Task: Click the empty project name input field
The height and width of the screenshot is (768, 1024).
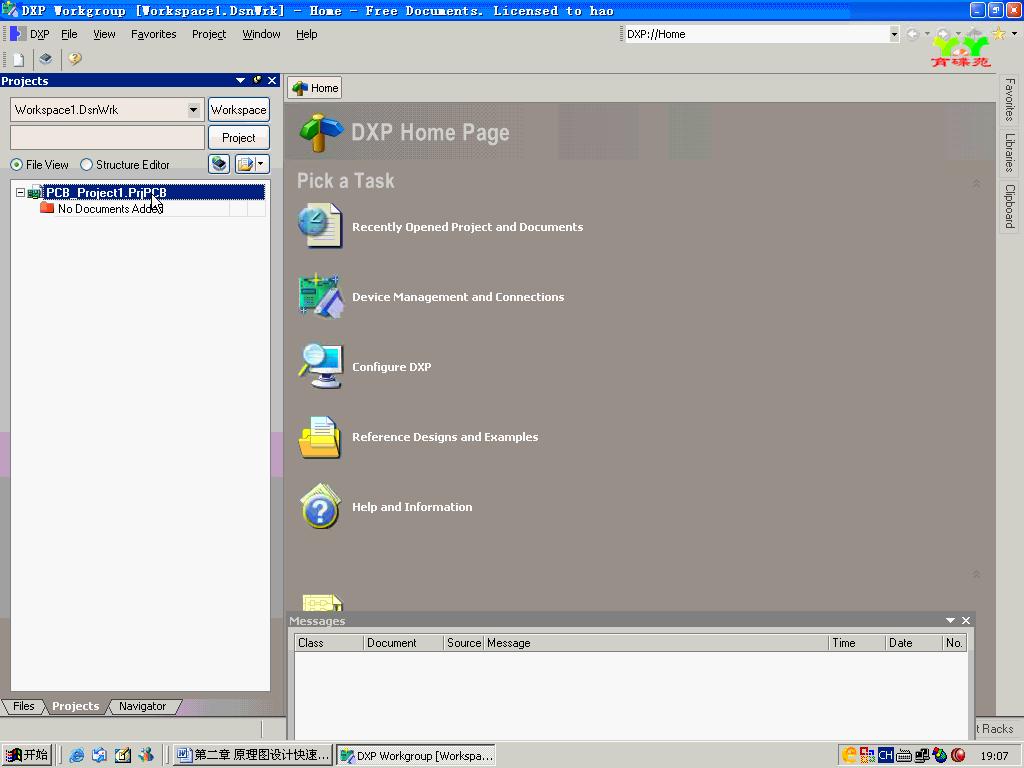Action: 108,138
